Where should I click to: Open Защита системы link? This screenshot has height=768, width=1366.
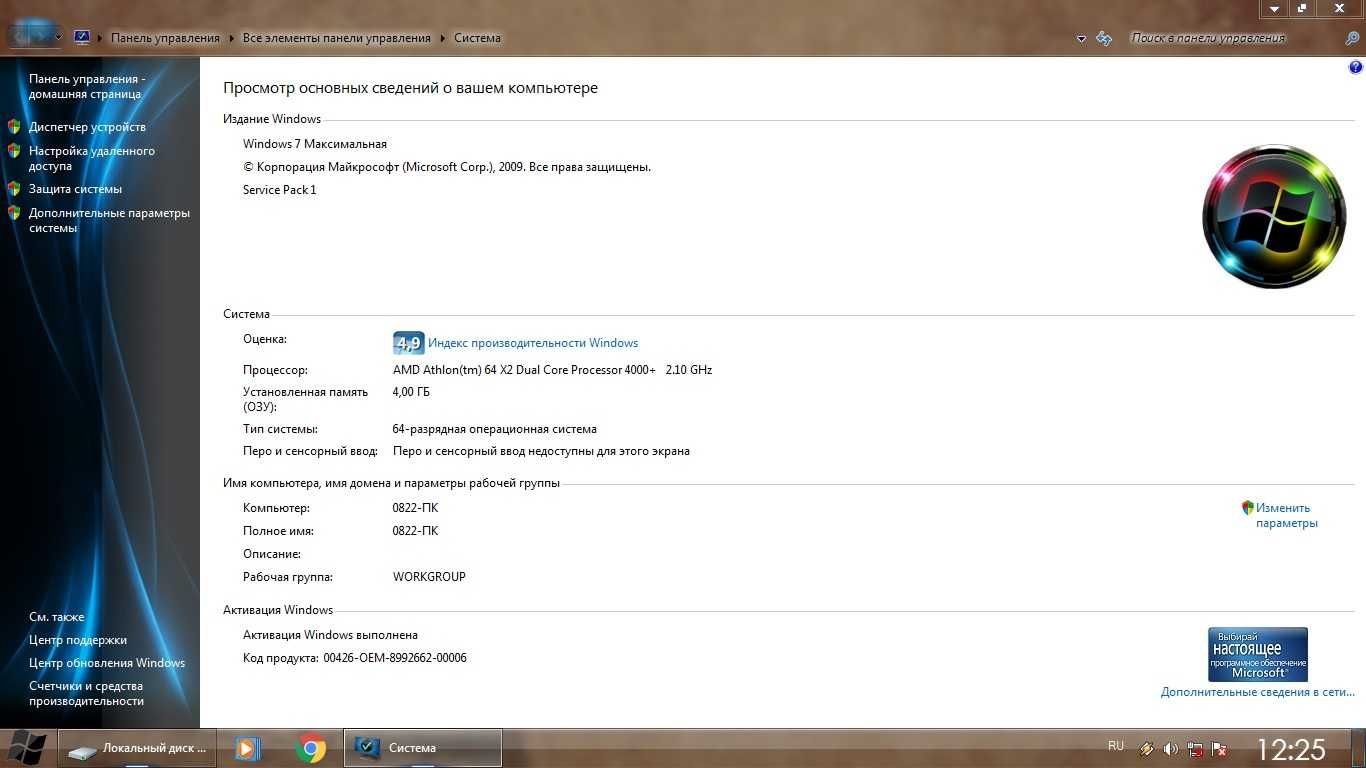click(75, 189)
